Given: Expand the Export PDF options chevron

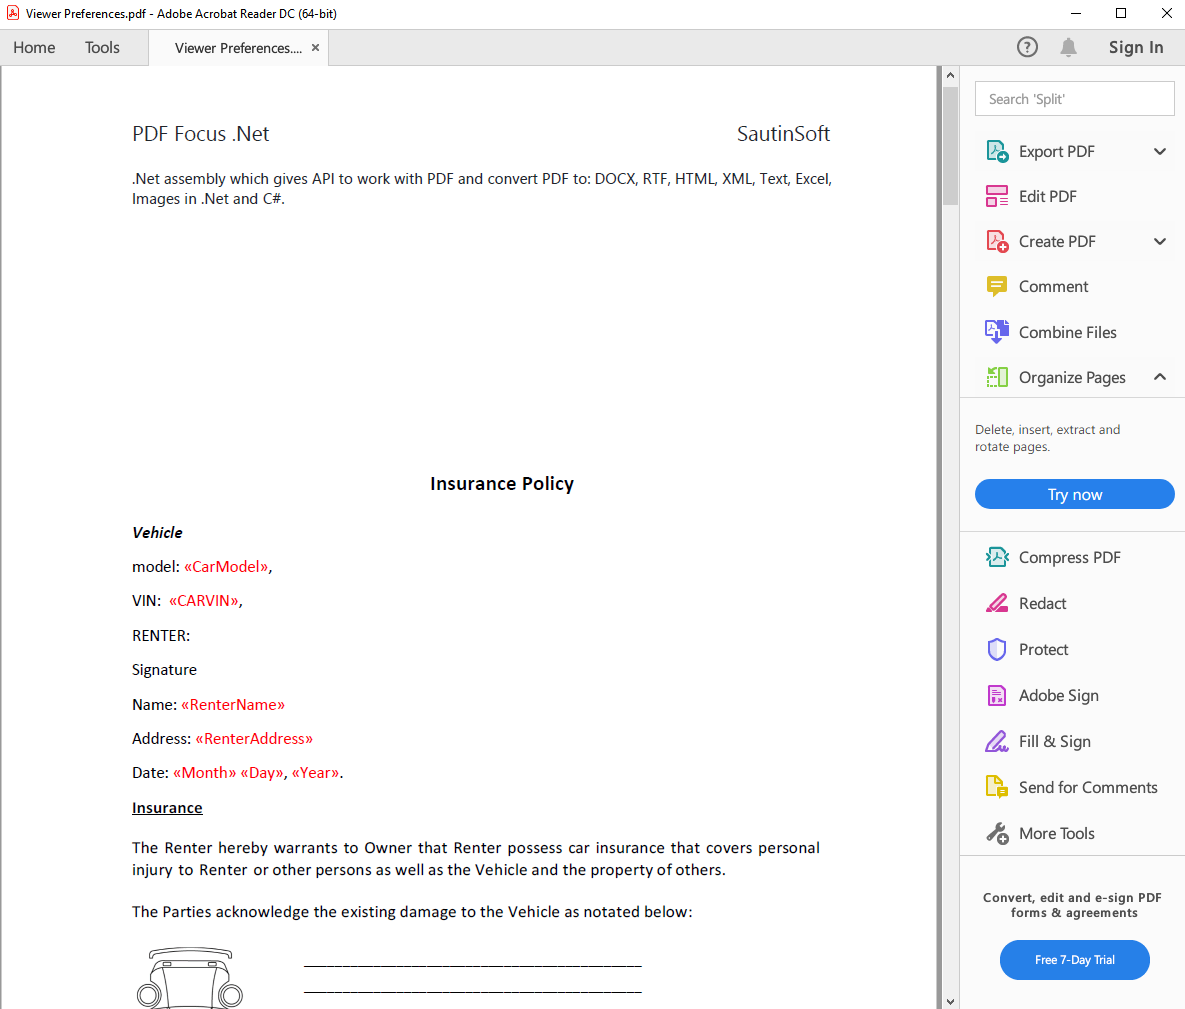Looking at the screenshot, I should pos(1160,151).
